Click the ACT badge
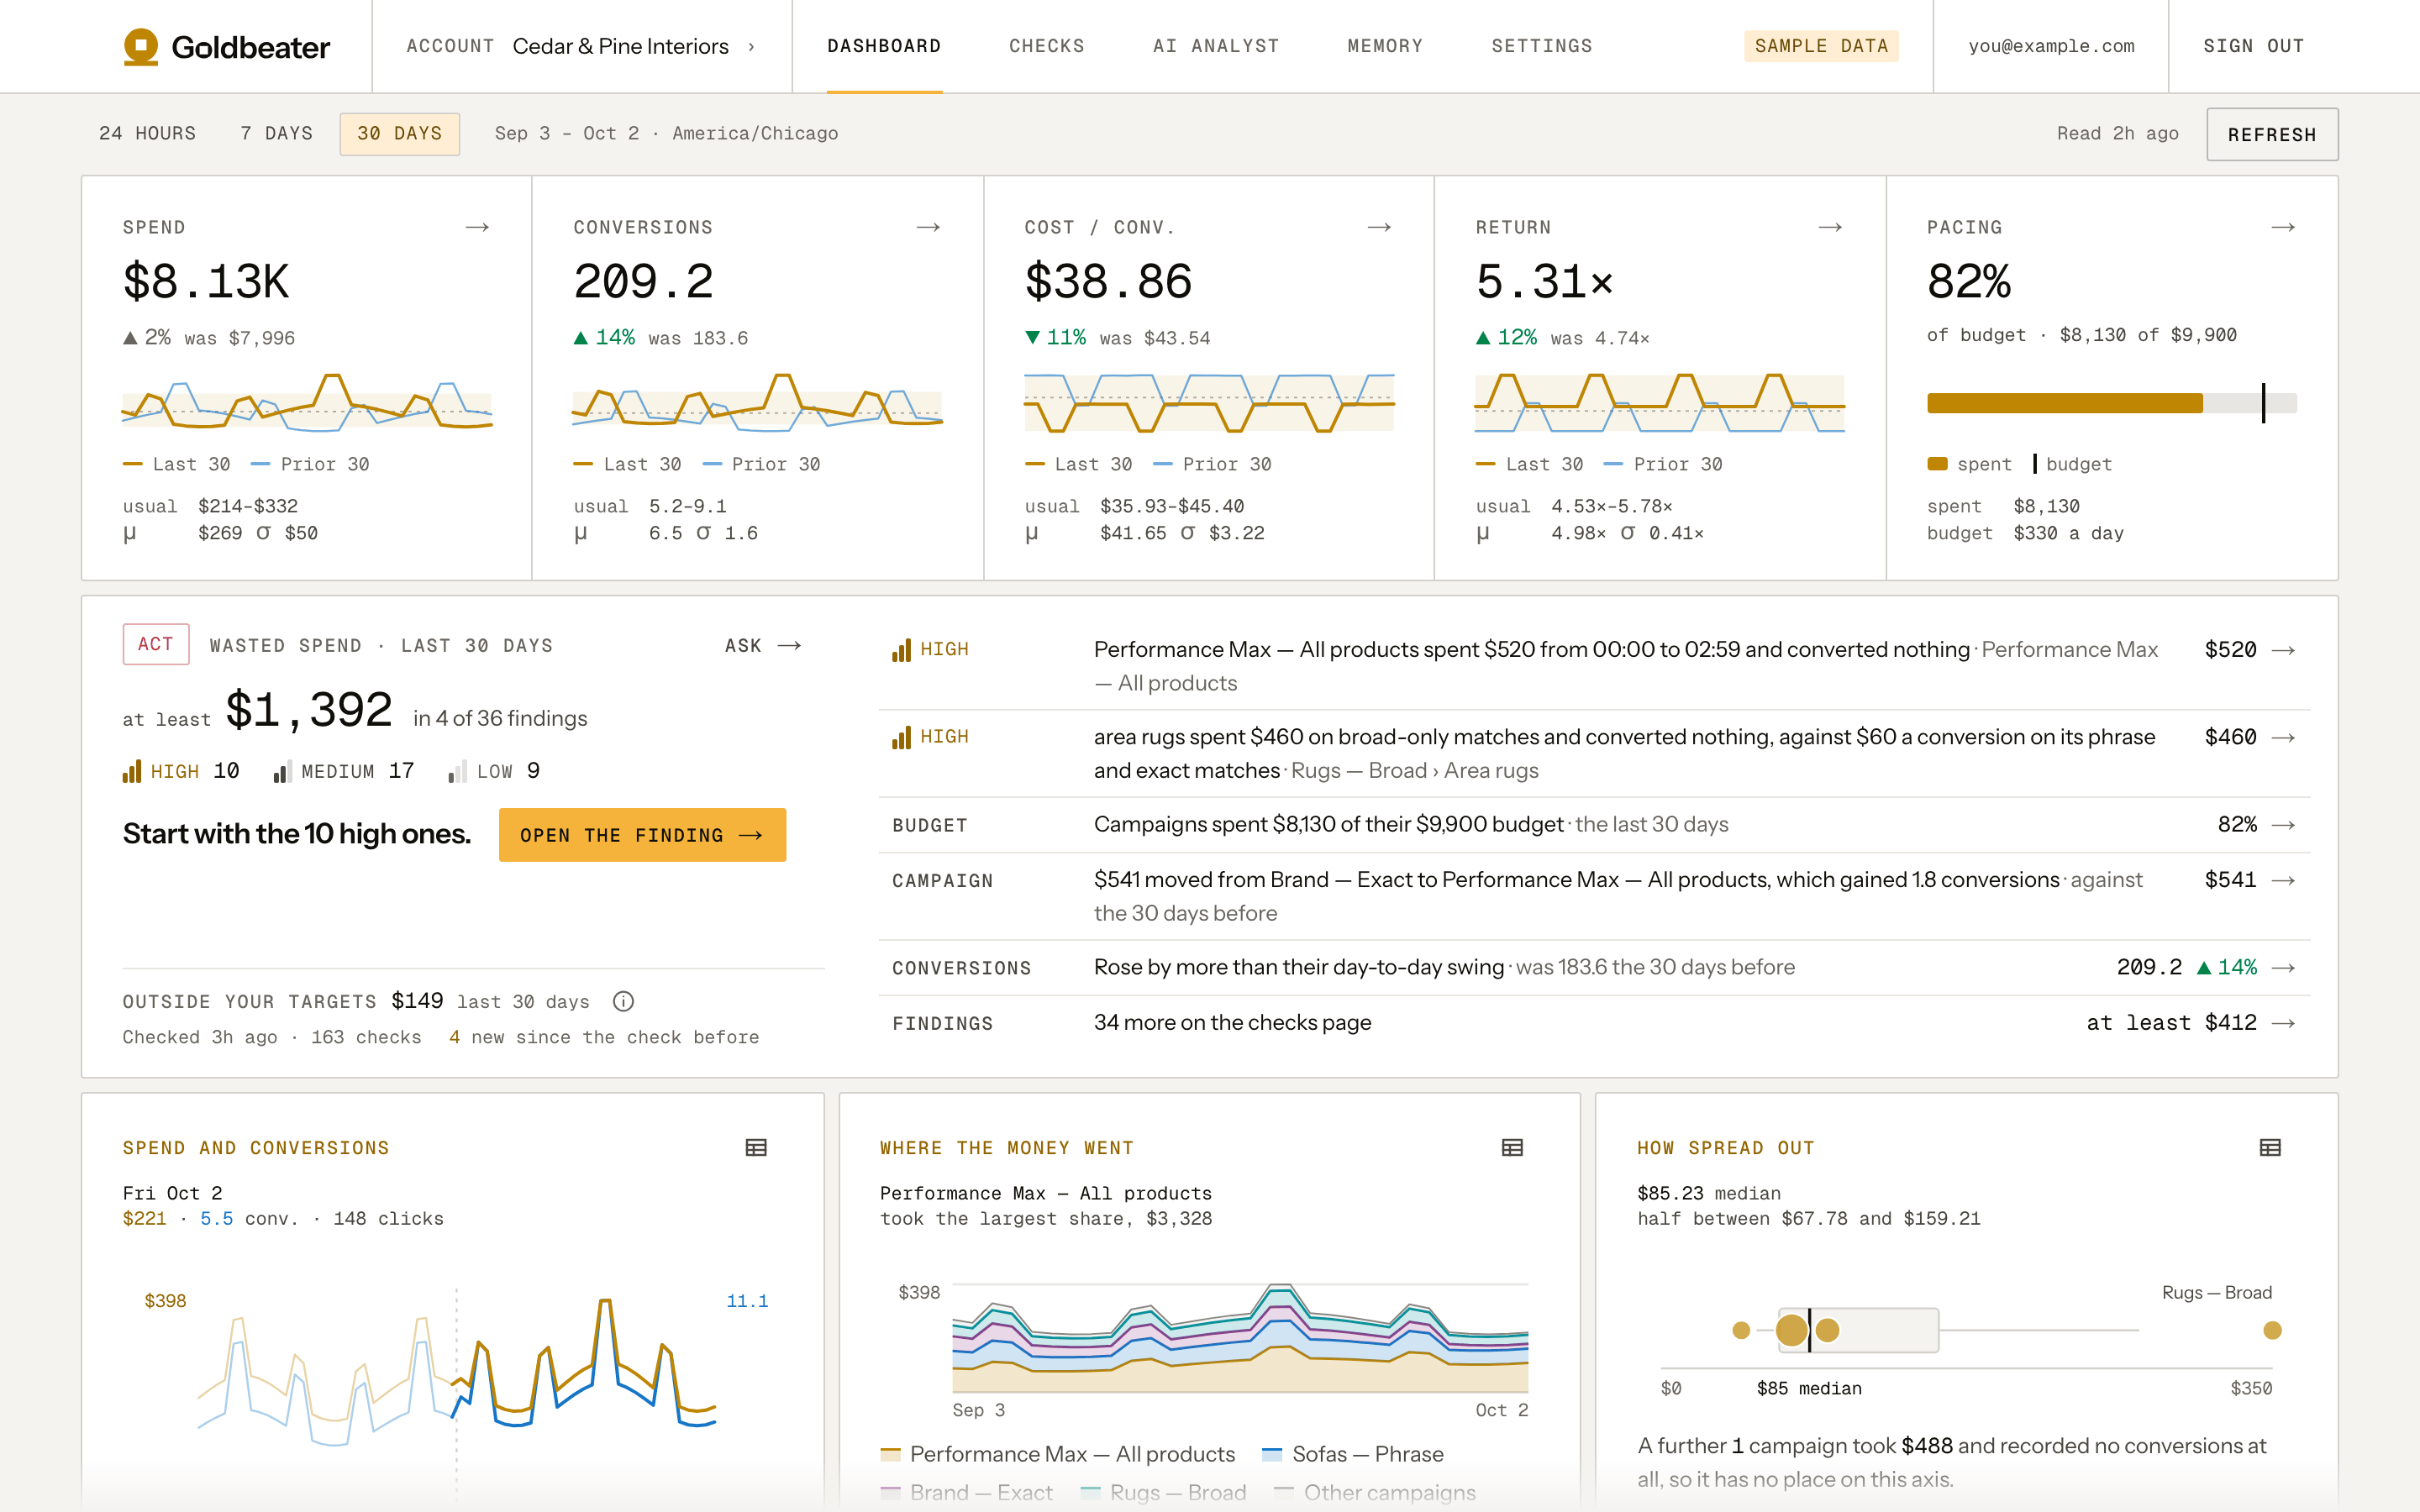This screenshot has width=2420, height=1512. pos(156,644)
